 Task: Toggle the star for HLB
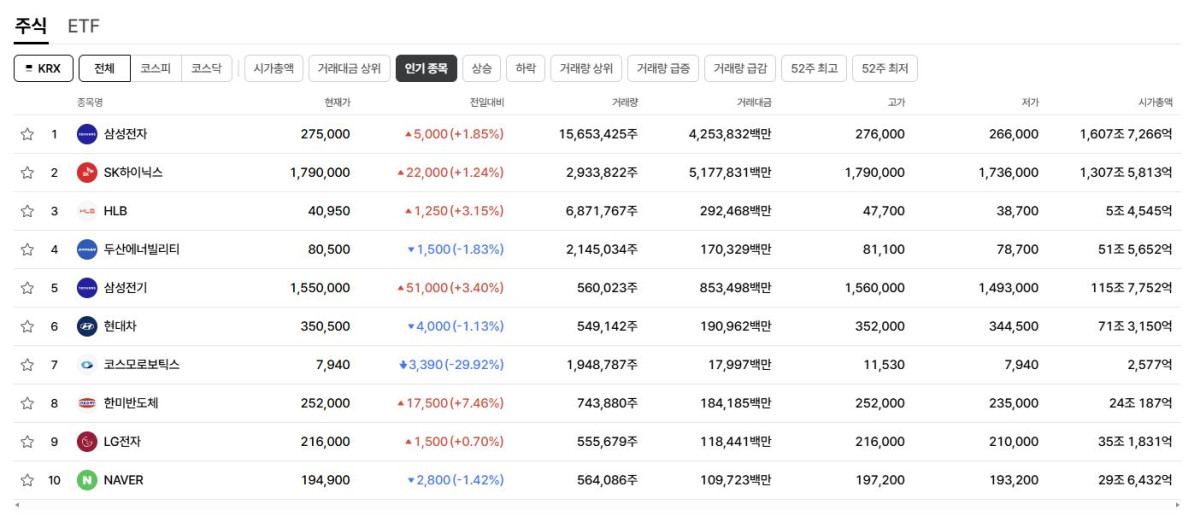27,211
